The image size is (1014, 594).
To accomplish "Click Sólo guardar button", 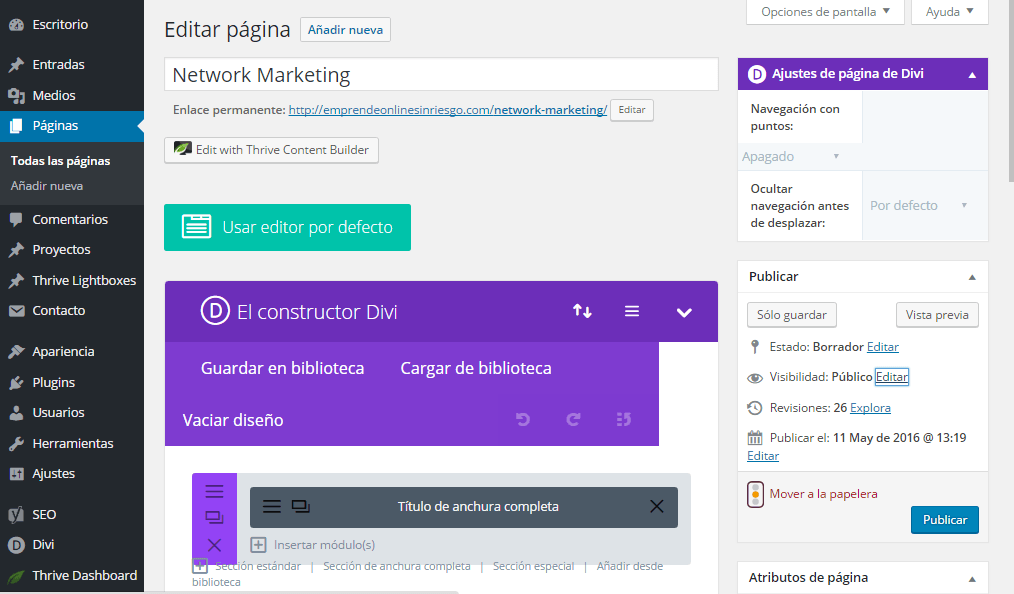I will point(792,315).
